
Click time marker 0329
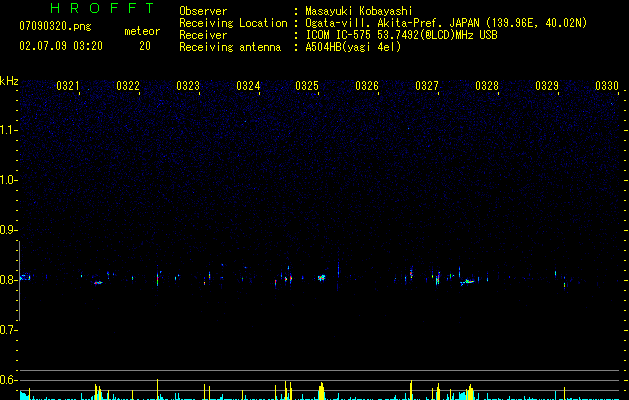[x=547, y=86]
